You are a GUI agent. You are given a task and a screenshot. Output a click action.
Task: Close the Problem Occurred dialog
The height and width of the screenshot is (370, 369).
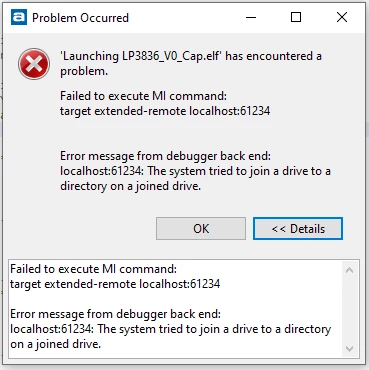coord(342,17)
